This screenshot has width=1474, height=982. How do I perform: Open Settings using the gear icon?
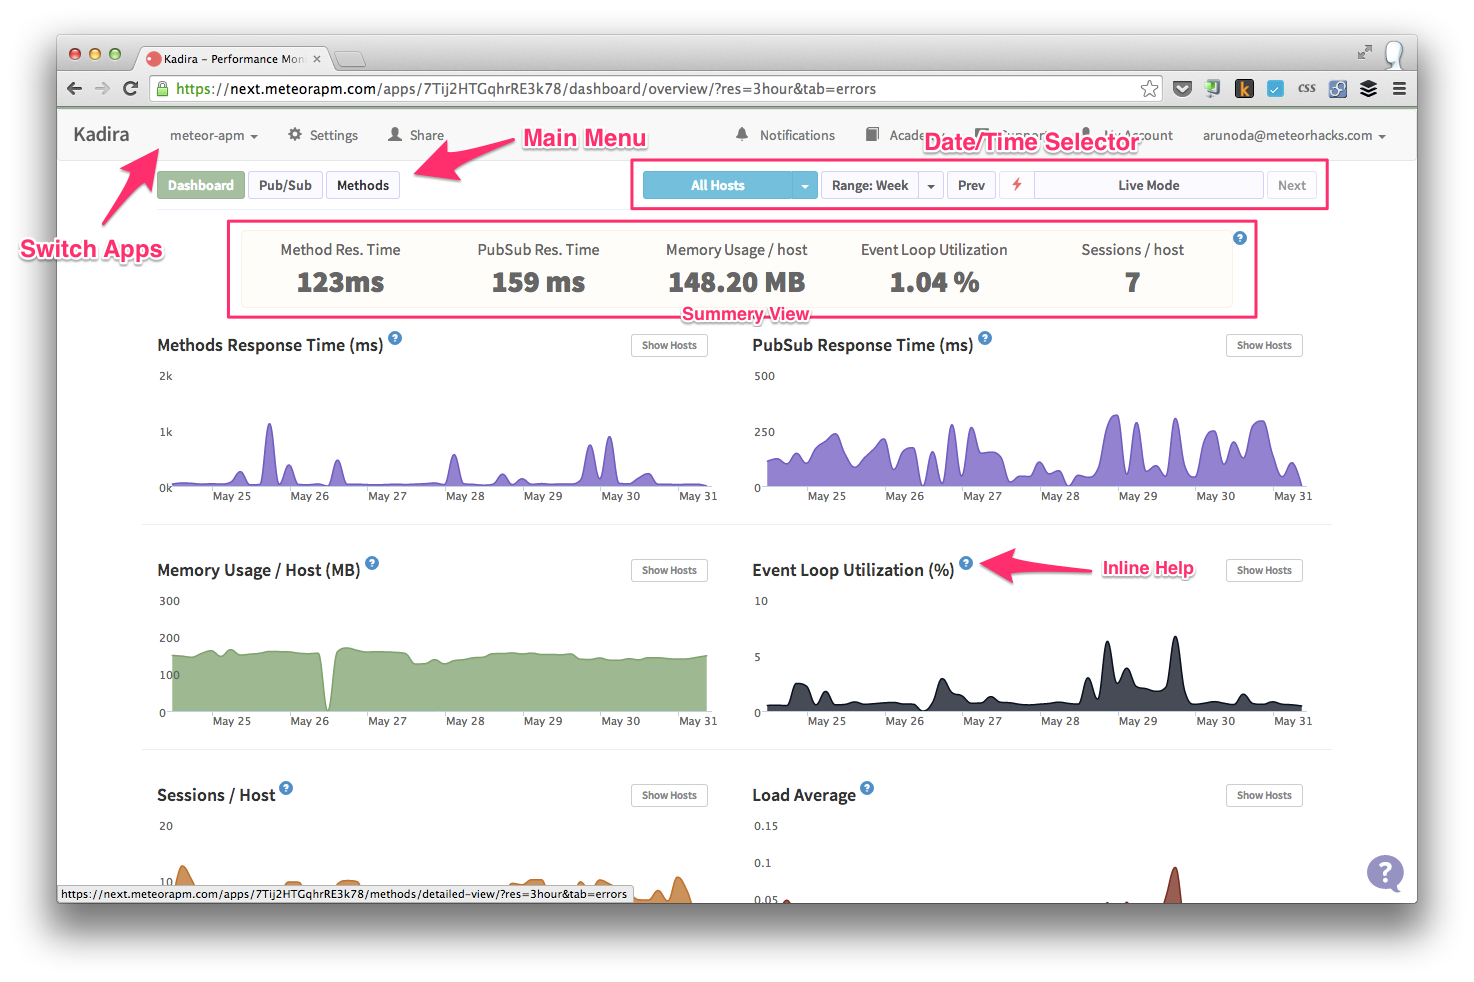[293, 134]
